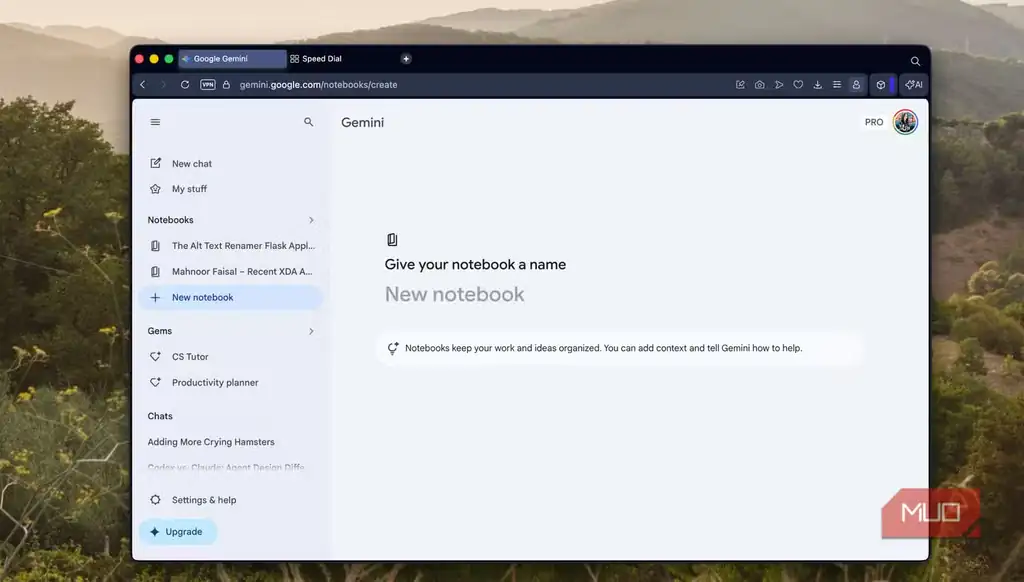
Task: Open the extensions cube icon
Action: click(880, 84)
